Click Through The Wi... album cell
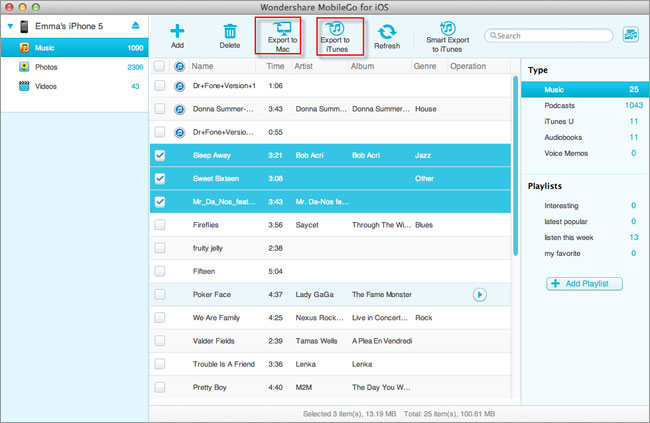Image resolution: width=650 pixels, height=423 pixels. click(x=381, y=225)
